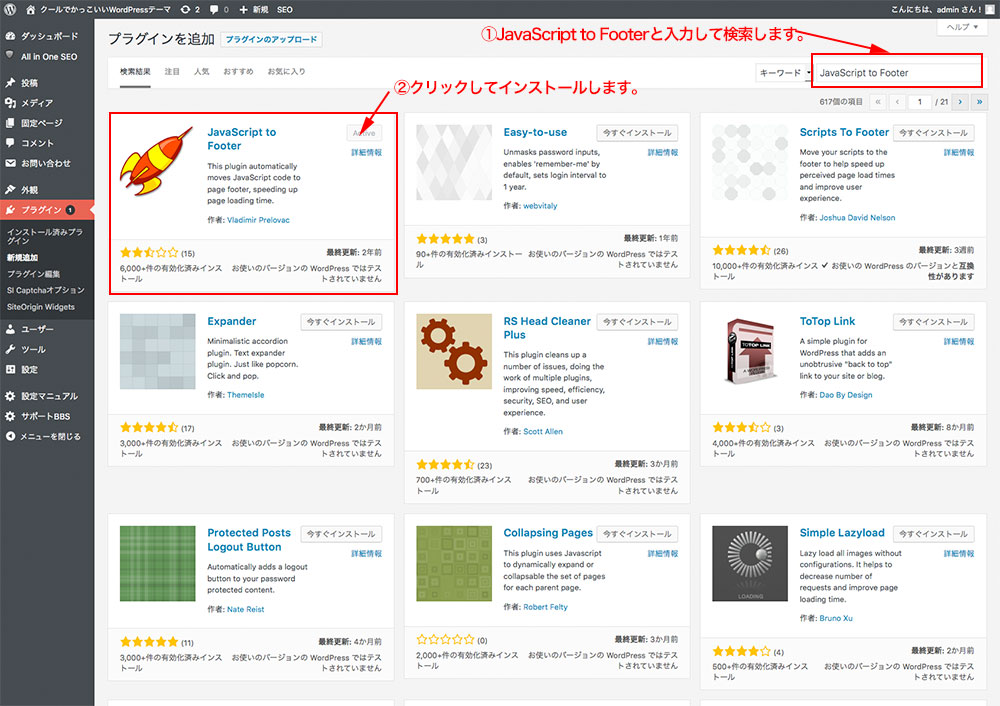Install Expander plugin now
The image size is (1000, 706).
coord(341,322)
